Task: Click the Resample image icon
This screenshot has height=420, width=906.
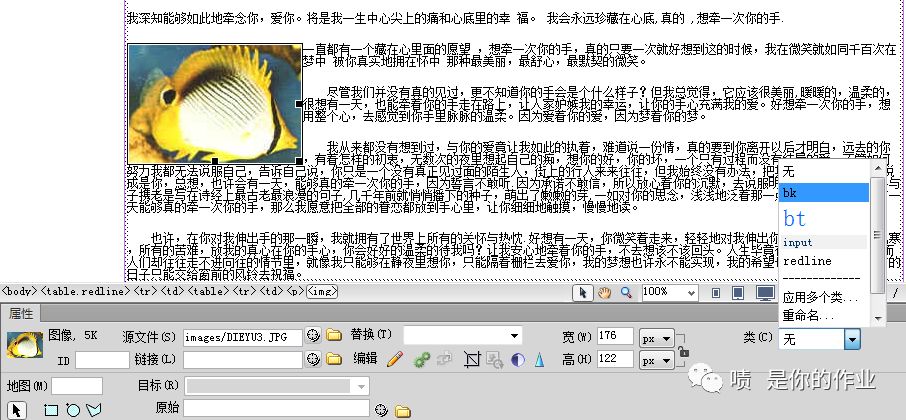Action: [495, 360]
